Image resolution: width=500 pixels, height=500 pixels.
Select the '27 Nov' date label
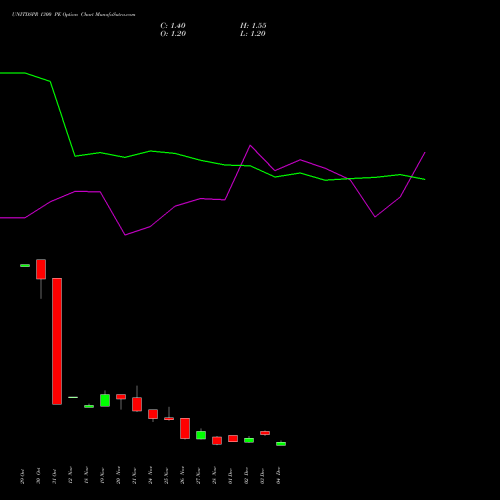pos(198,476)
